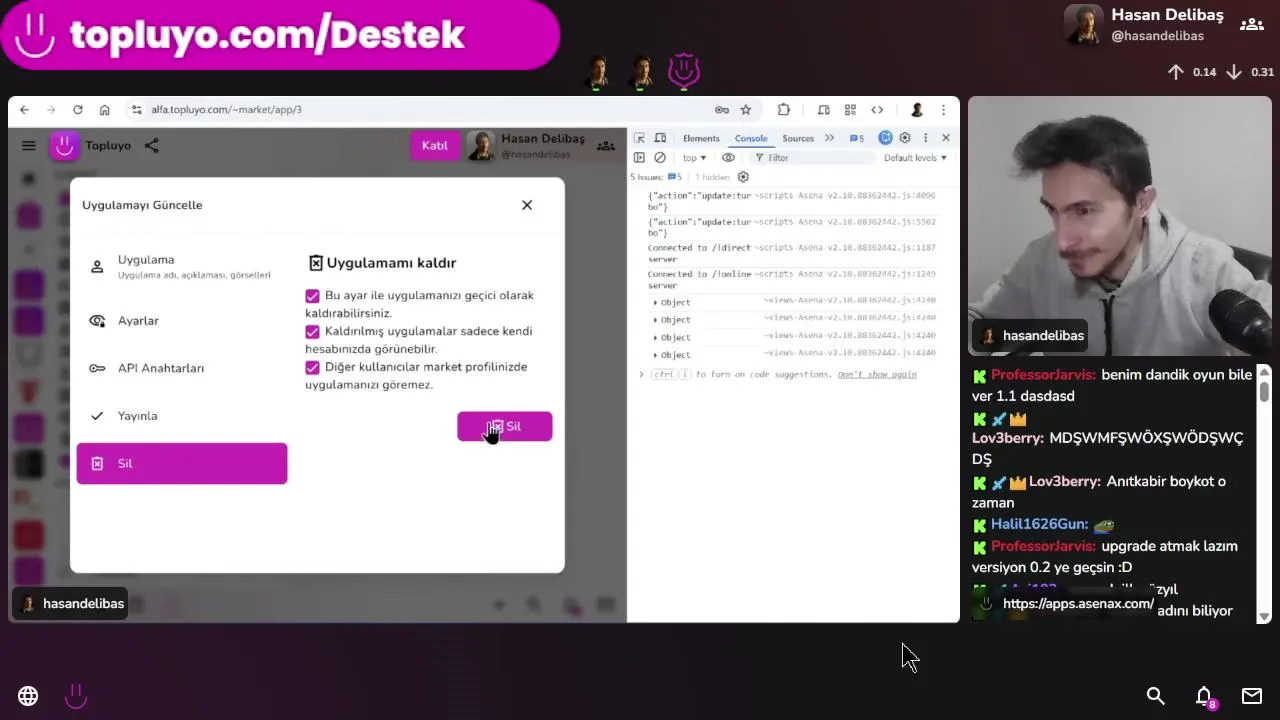Open notifications bell
Viewport: 1280px width, 720px height.
tap(1204, 696)
